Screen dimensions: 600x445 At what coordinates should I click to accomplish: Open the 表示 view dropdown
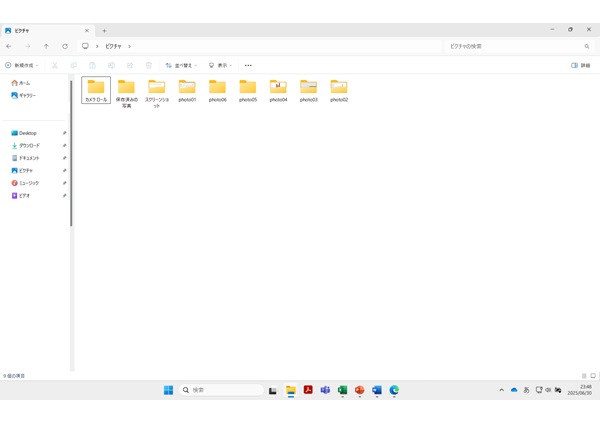220,65
